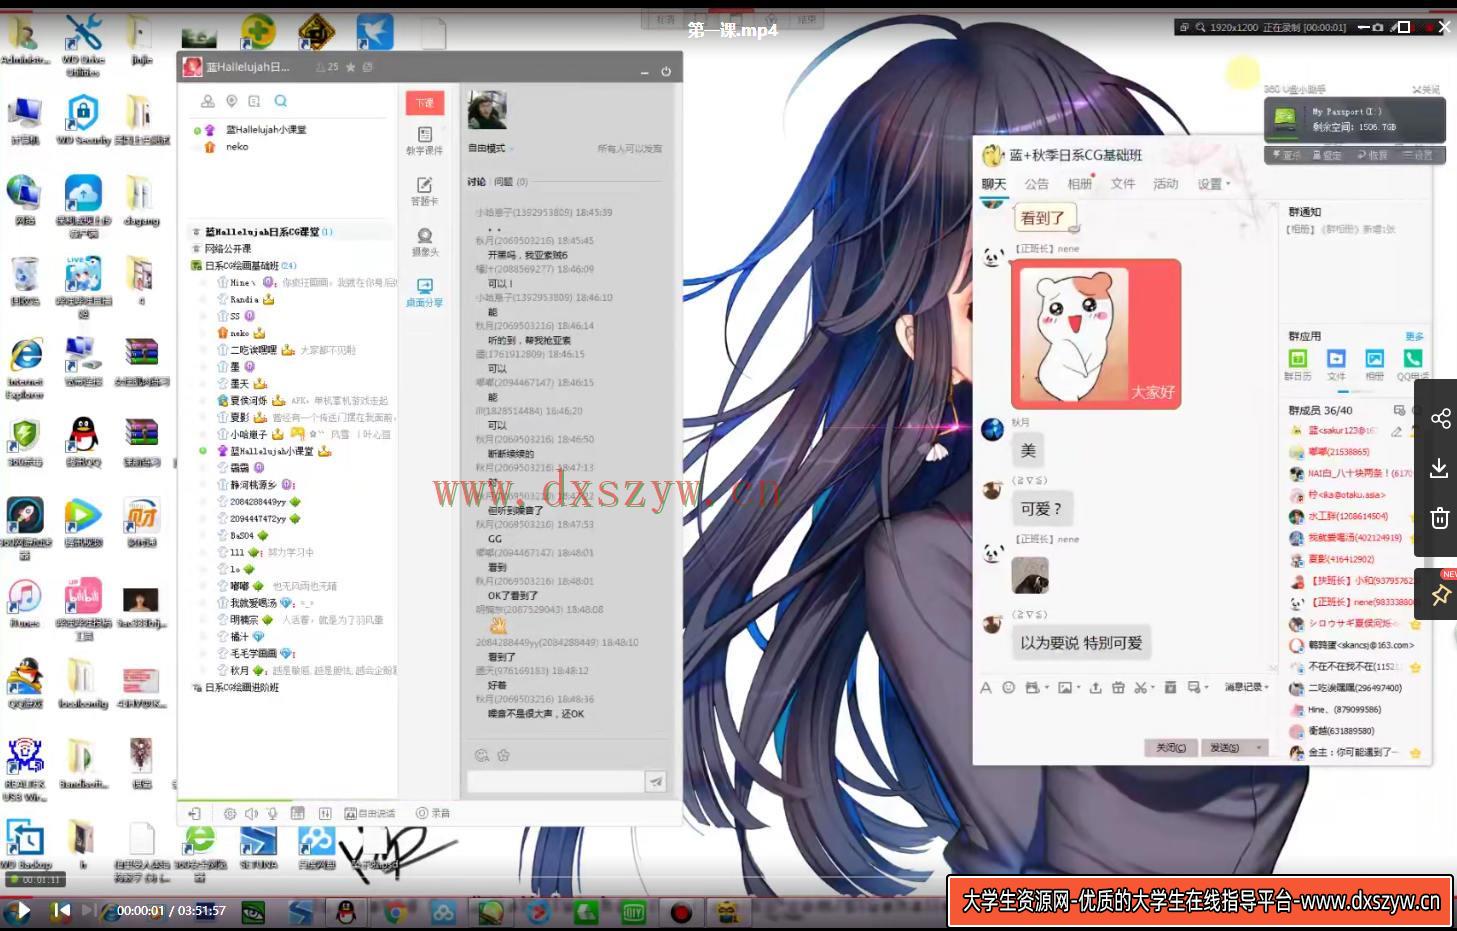Toggle the speaker volume icon in classroom bar
Viewport: 1457px width, 931px height.
(x=252, y=813)
